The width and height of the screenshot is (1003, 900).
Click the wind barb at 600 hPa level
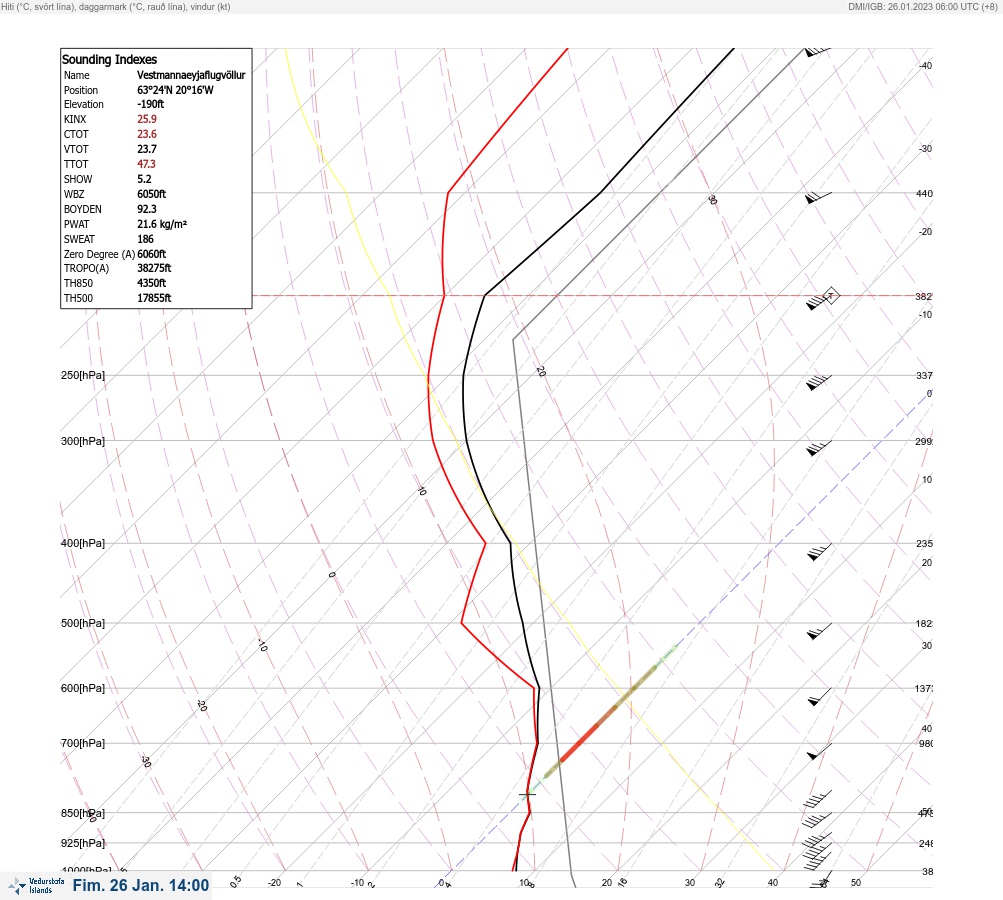point(820,697)
